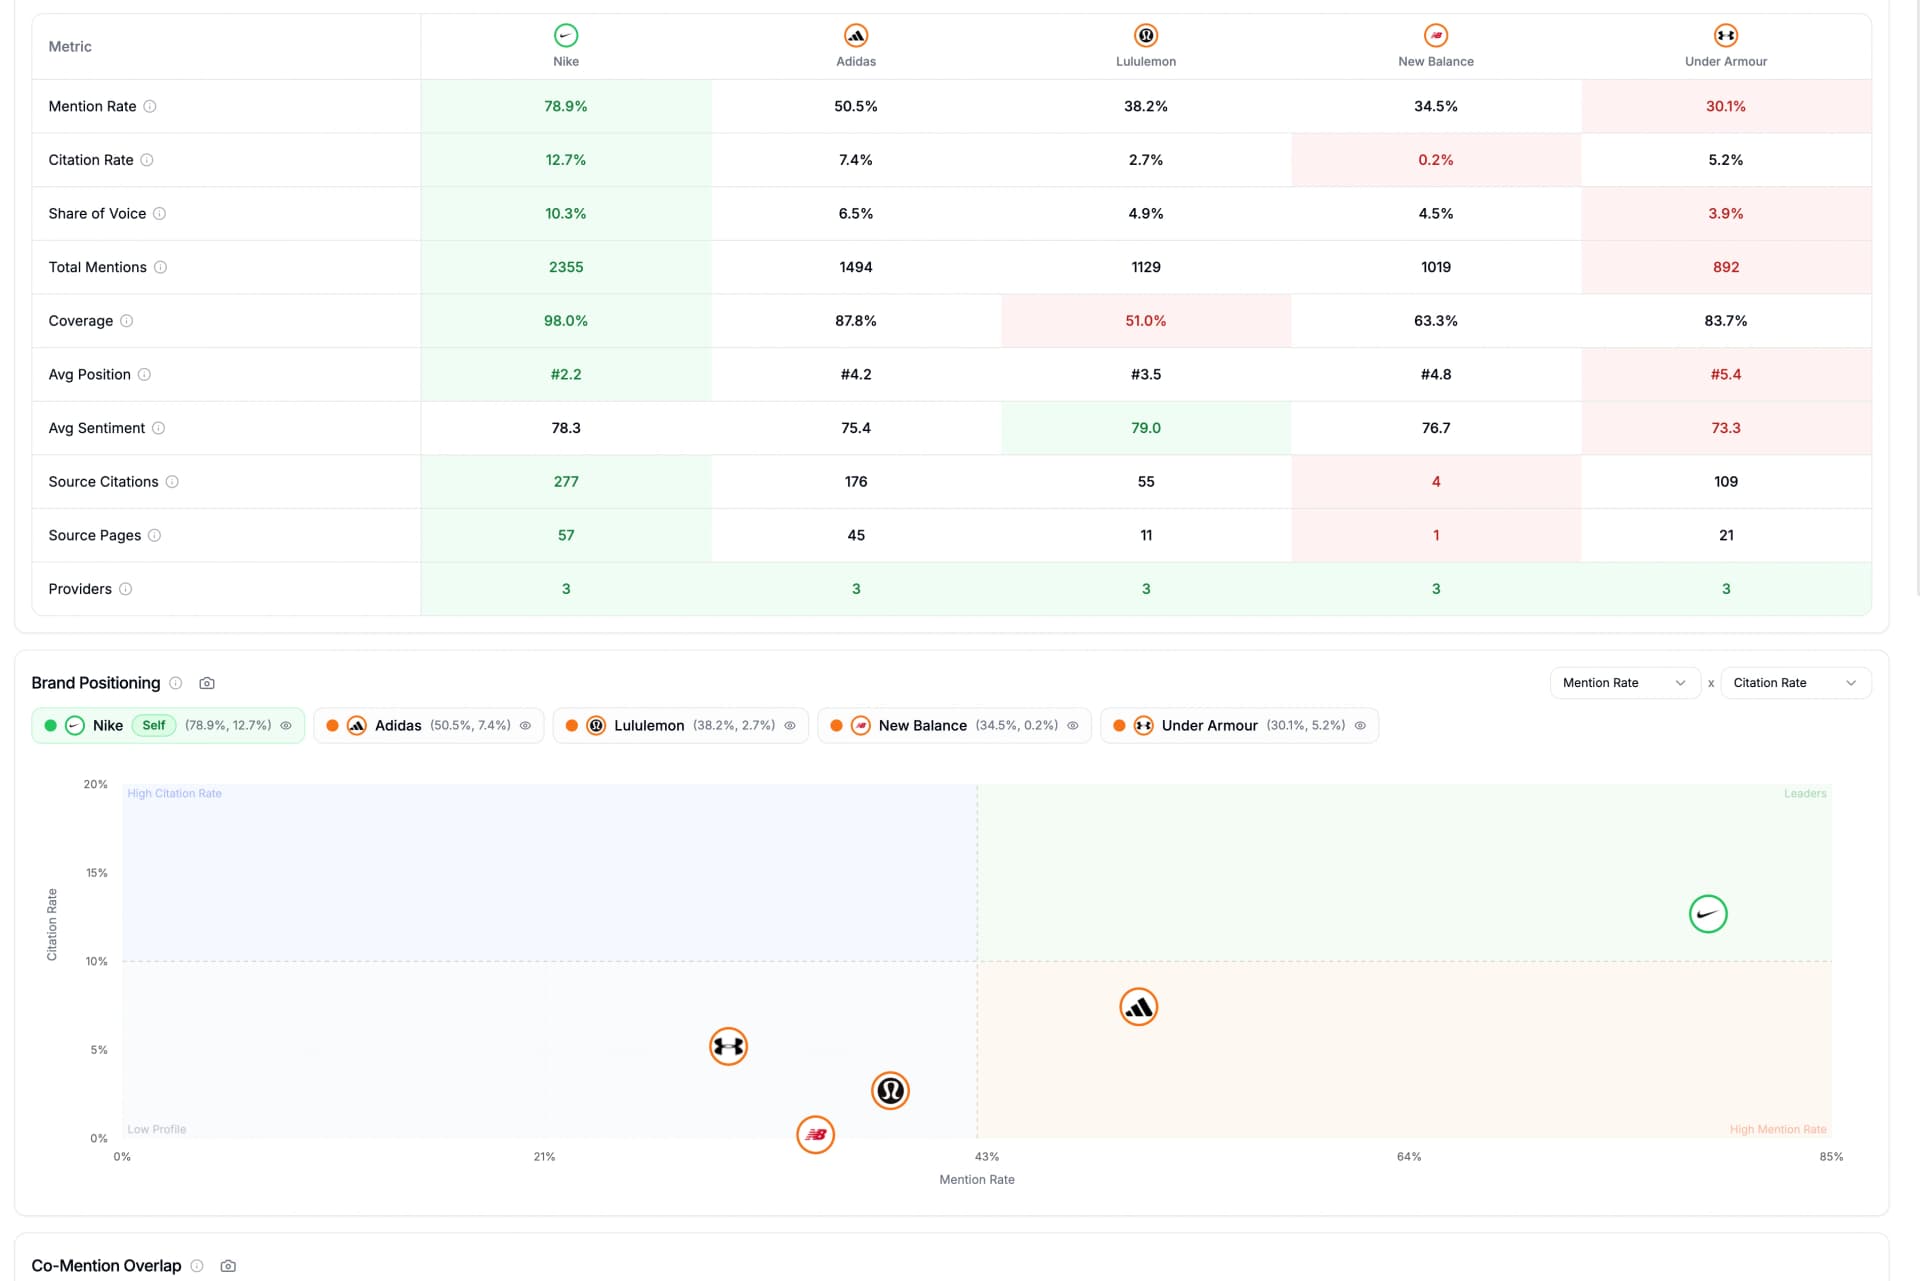
Task: Click Nike avg position #2.2
Action: (x=566, y=374)
